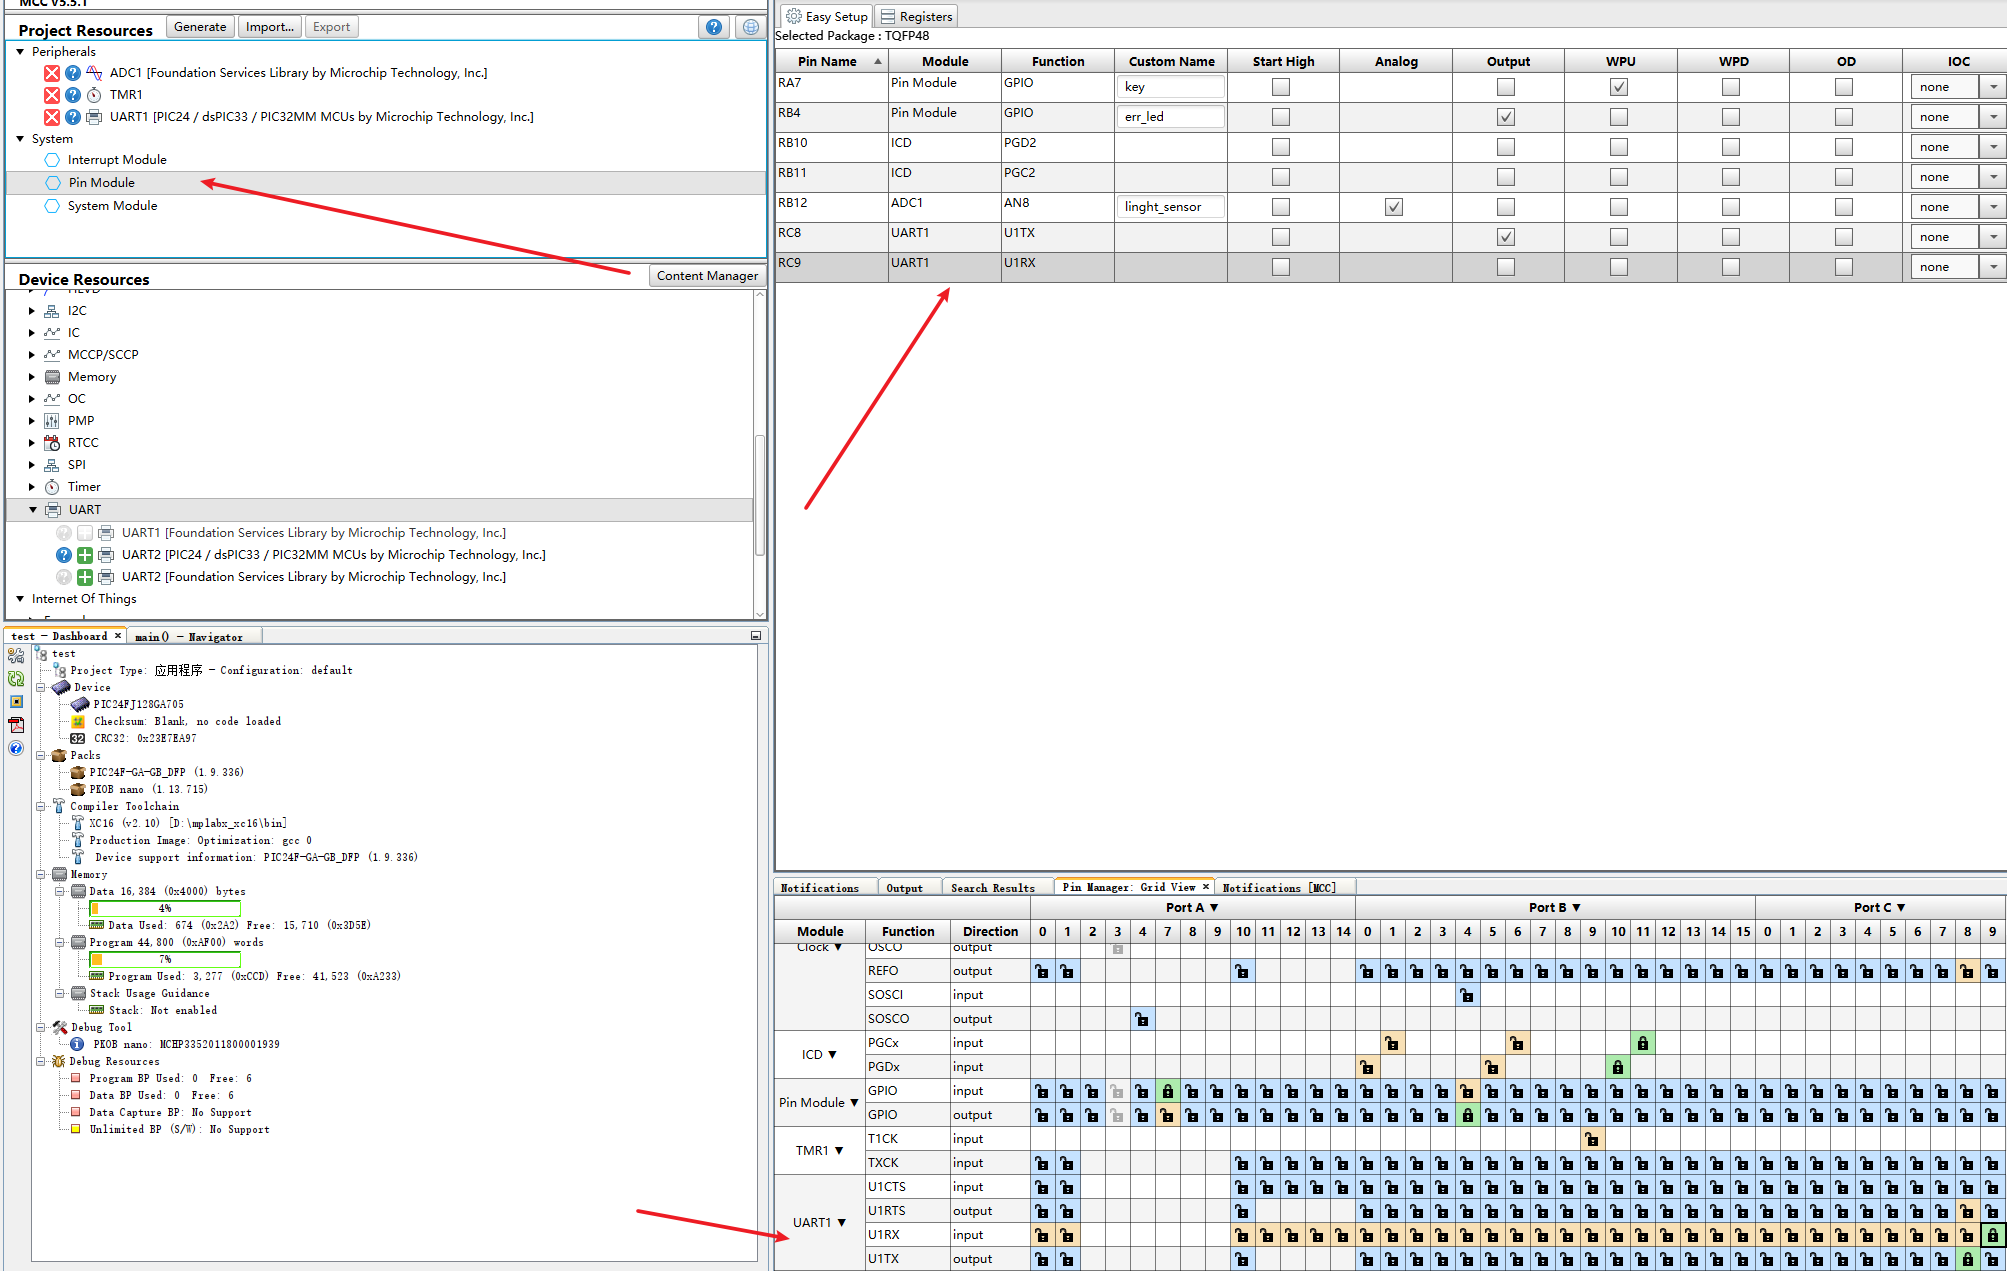Click the locked GPIO output pin Port B 4
2007x1271 pixels.
pos(1467,1115)
